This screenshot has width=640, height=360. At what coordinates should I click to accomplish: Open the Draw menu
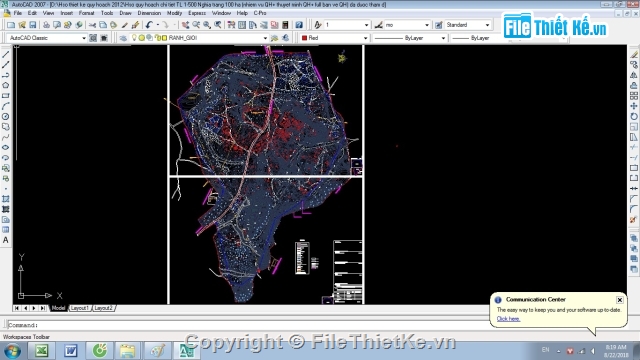click(125, 13)
